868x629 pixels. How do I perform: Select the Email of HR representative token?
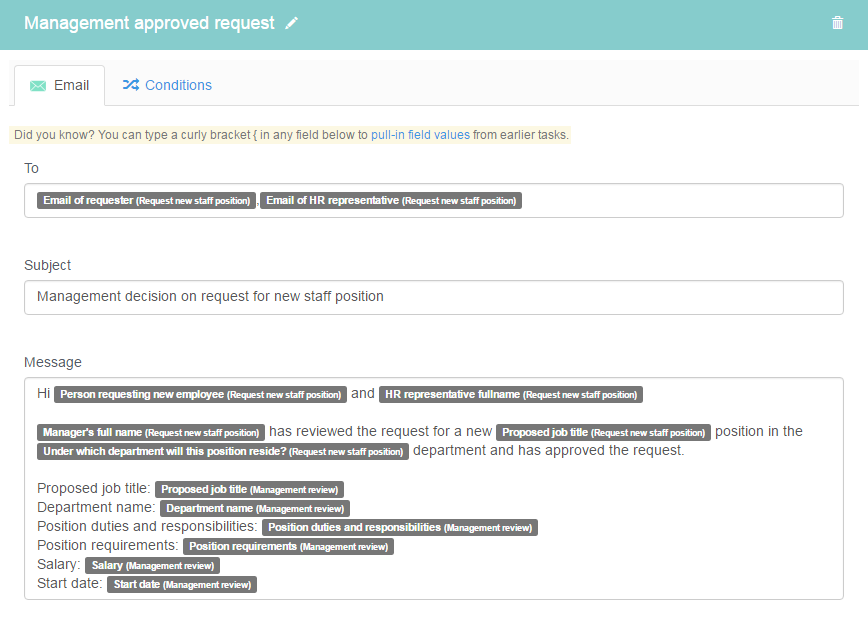point(391,200)
